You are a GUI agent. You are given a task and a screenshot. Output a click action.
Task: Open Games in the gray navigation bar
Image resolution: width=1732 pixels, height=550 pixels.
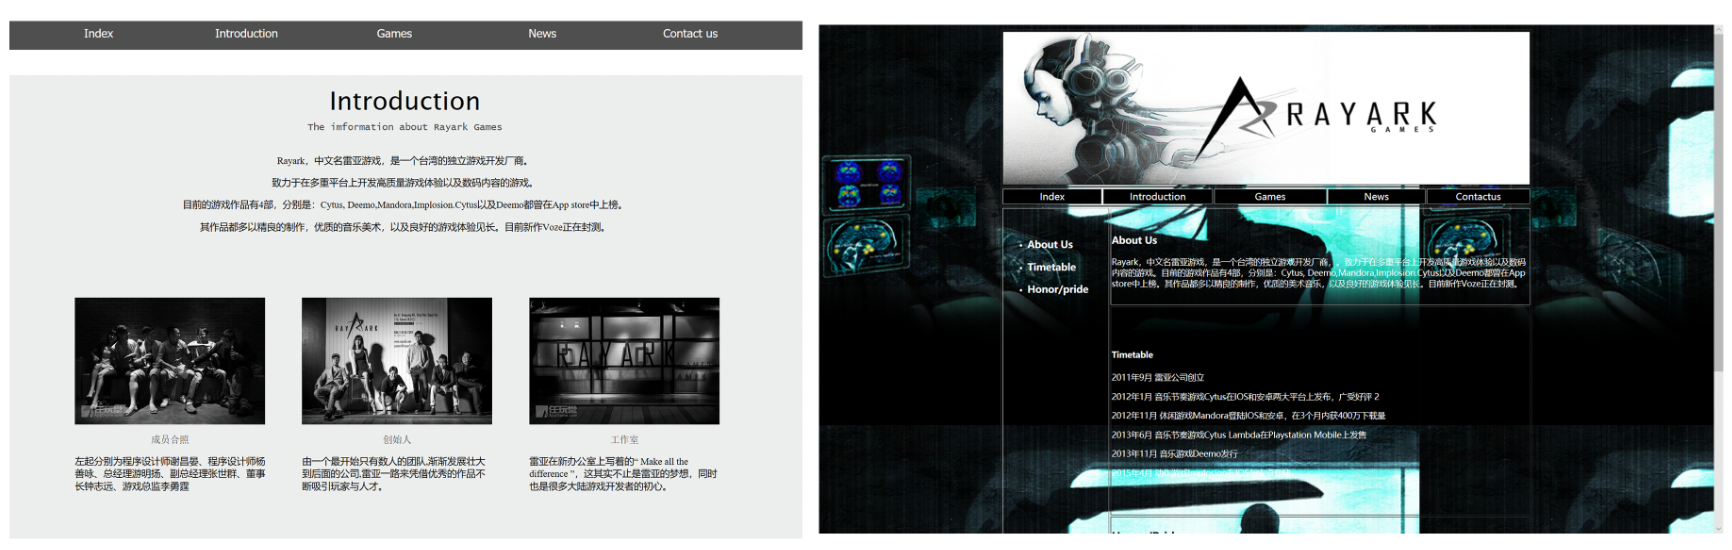pos(394,34)
